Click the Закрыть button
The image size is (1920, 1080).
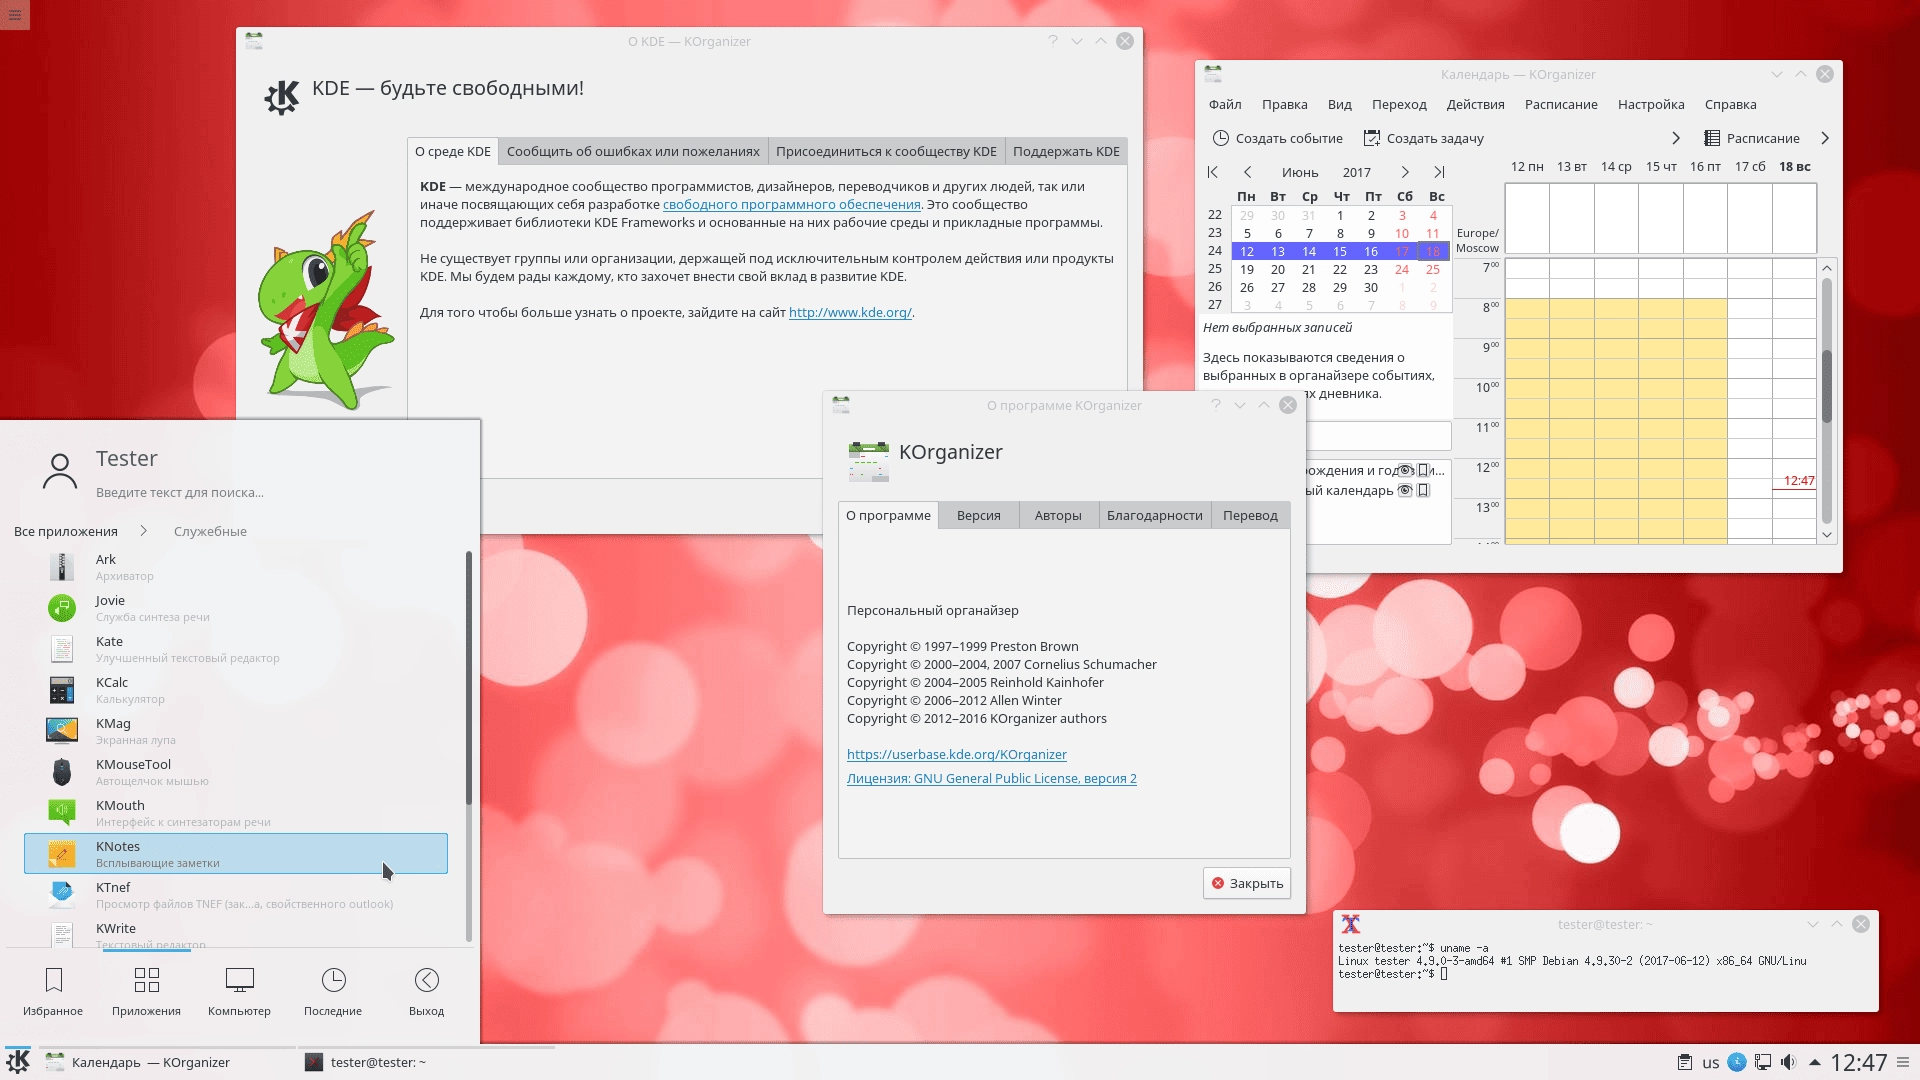click(1247, 883)
